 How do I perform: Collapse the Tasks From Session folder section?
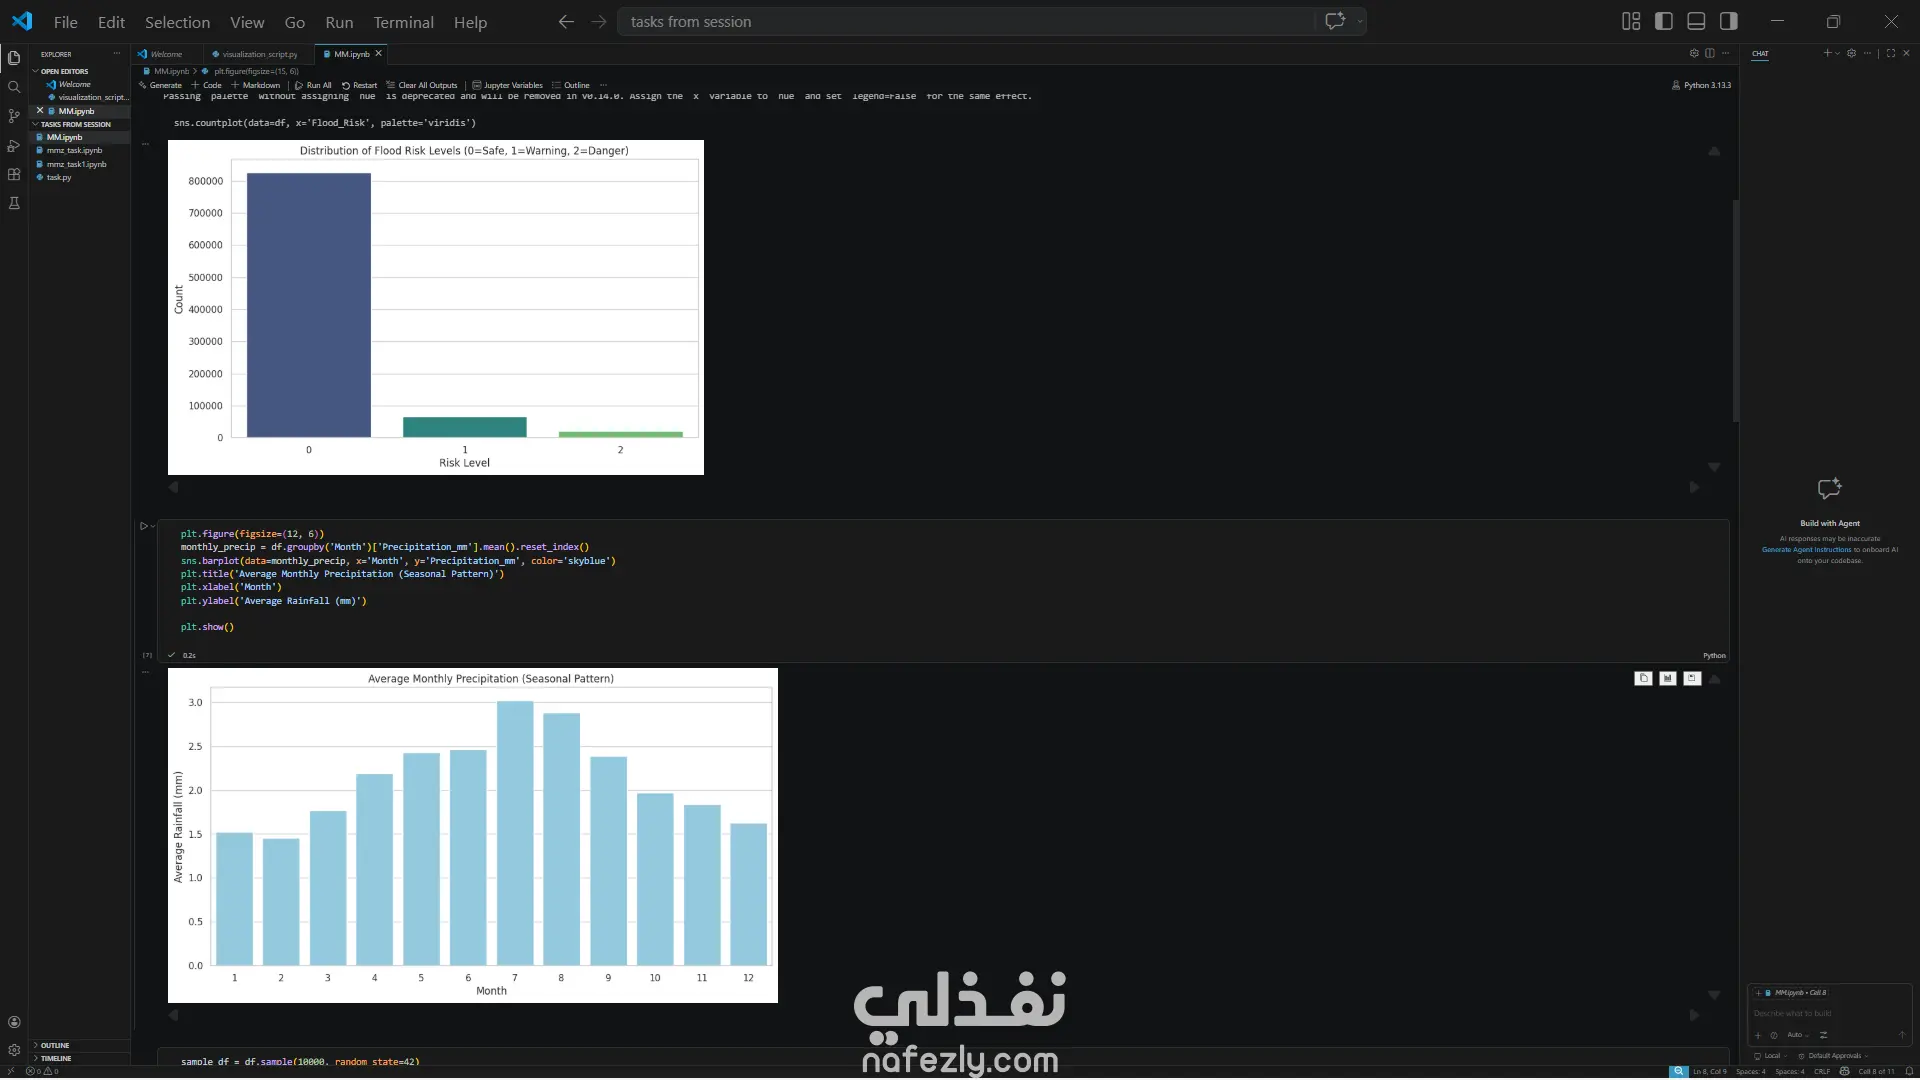click(x=76, y=124)
